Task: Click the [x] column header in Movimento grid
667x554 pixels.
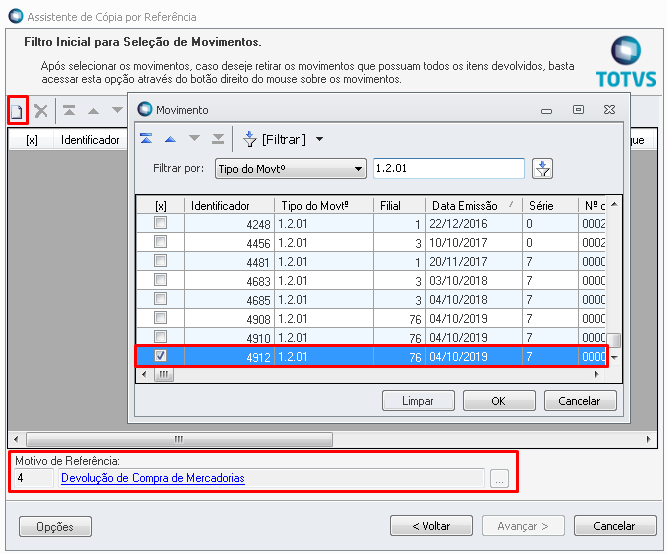Action: coord(161,206)
